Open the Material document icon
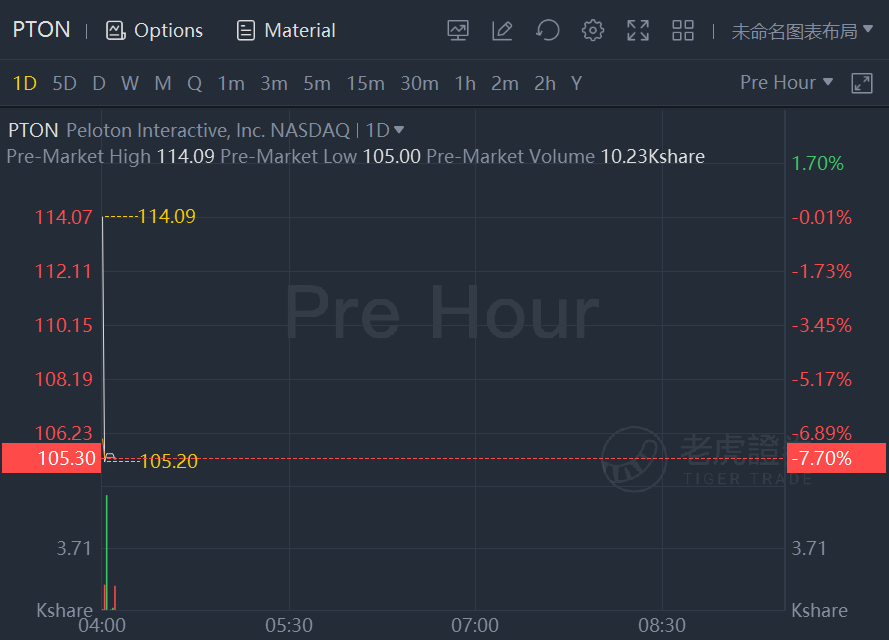The width and height of the screenshot is (889, 640). pos(246,31)
